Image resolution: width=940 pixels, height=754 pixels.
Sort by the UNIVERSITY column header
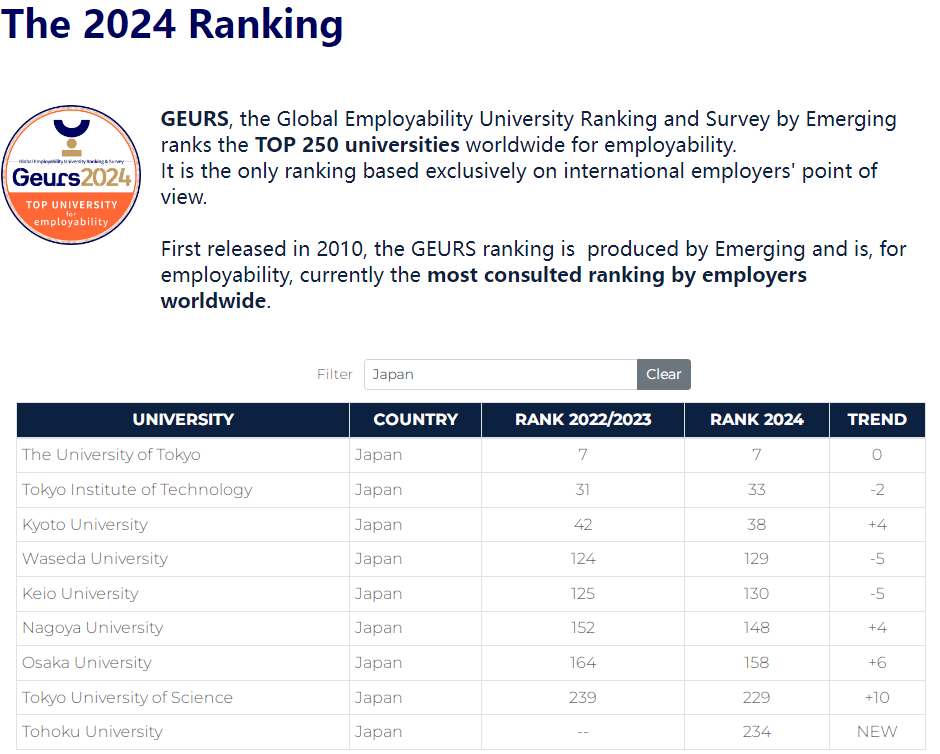(183, 420)
